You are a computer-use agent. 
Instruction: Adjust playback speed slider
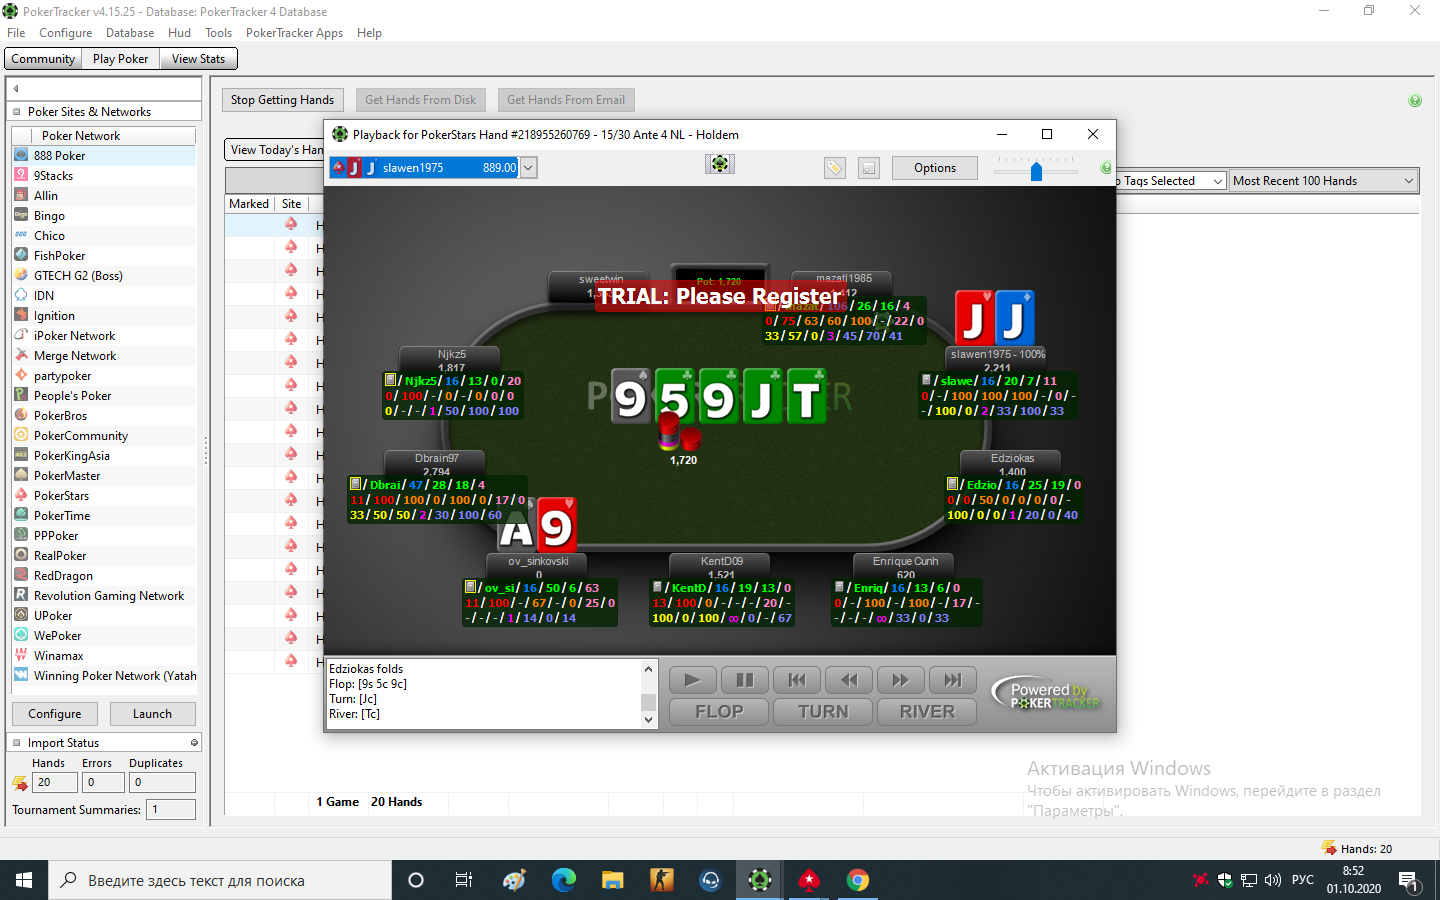pyautogui.click(x=1037, y=171)
